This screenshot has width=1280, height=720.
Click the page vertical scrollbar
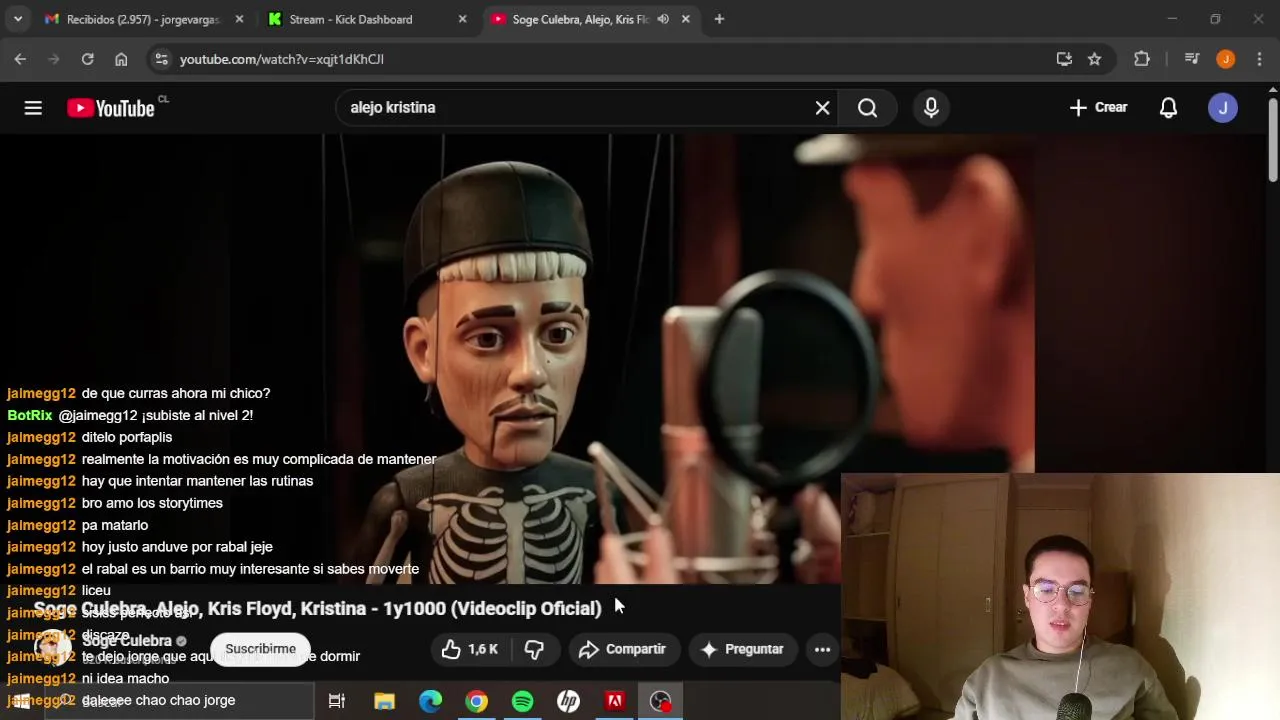coord(1272,140)
